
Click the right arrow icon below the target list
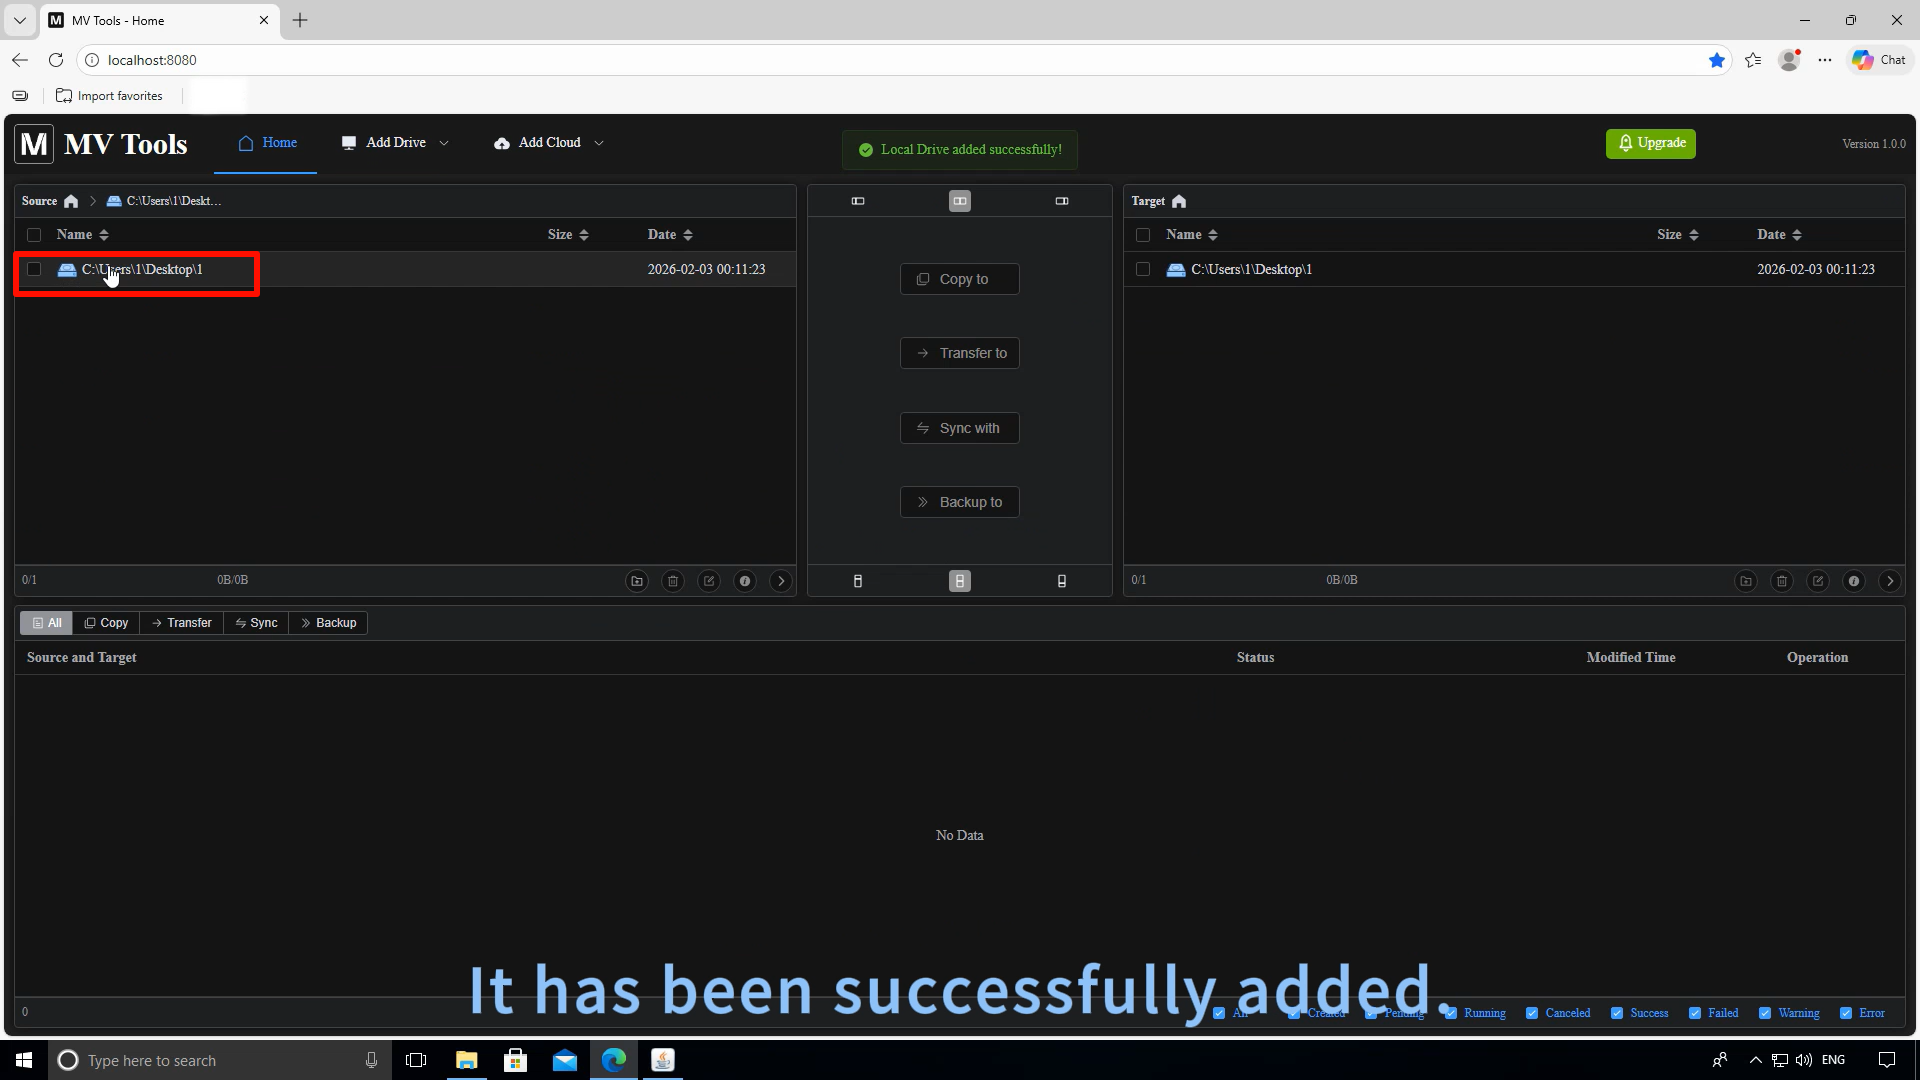tap(1890, 580)
